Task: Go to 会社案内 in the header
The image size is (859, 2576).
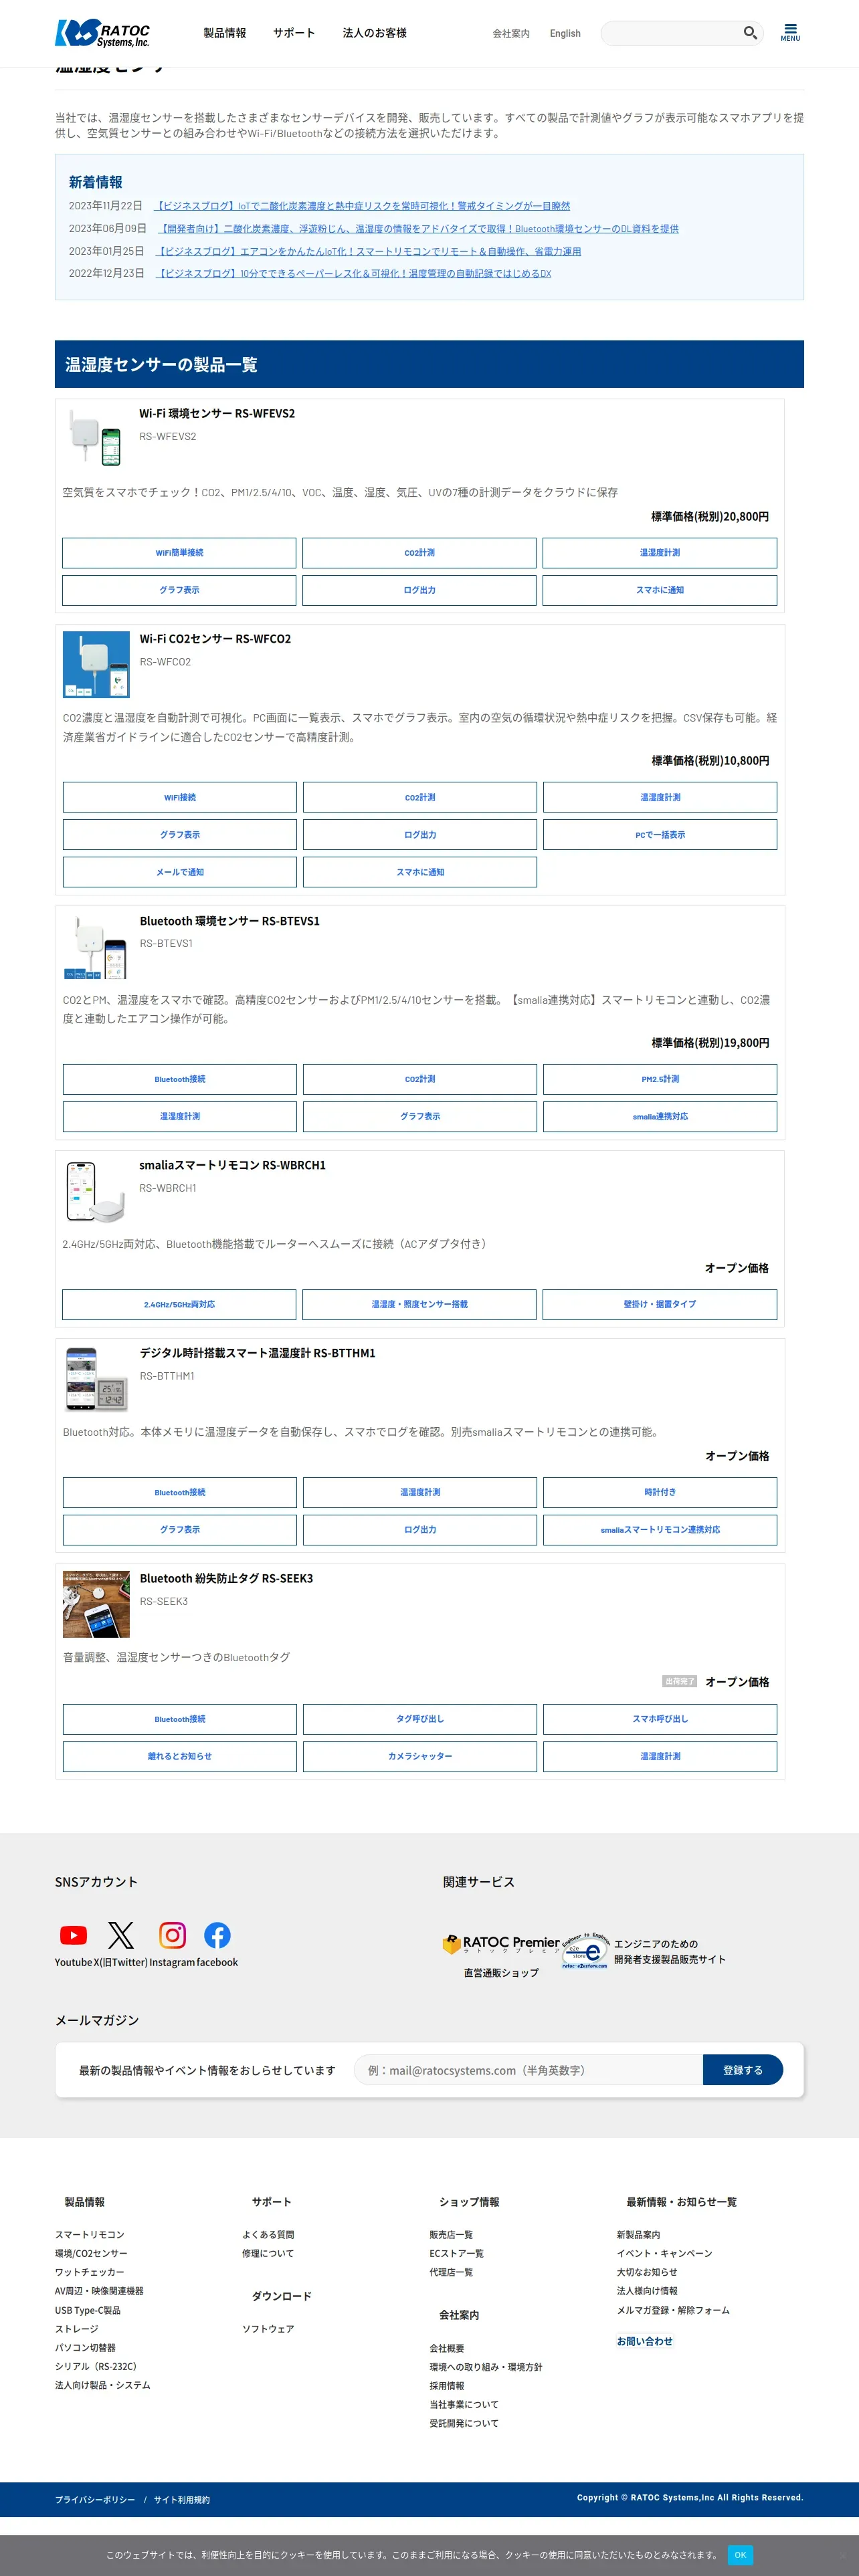Action: (511, 34)
